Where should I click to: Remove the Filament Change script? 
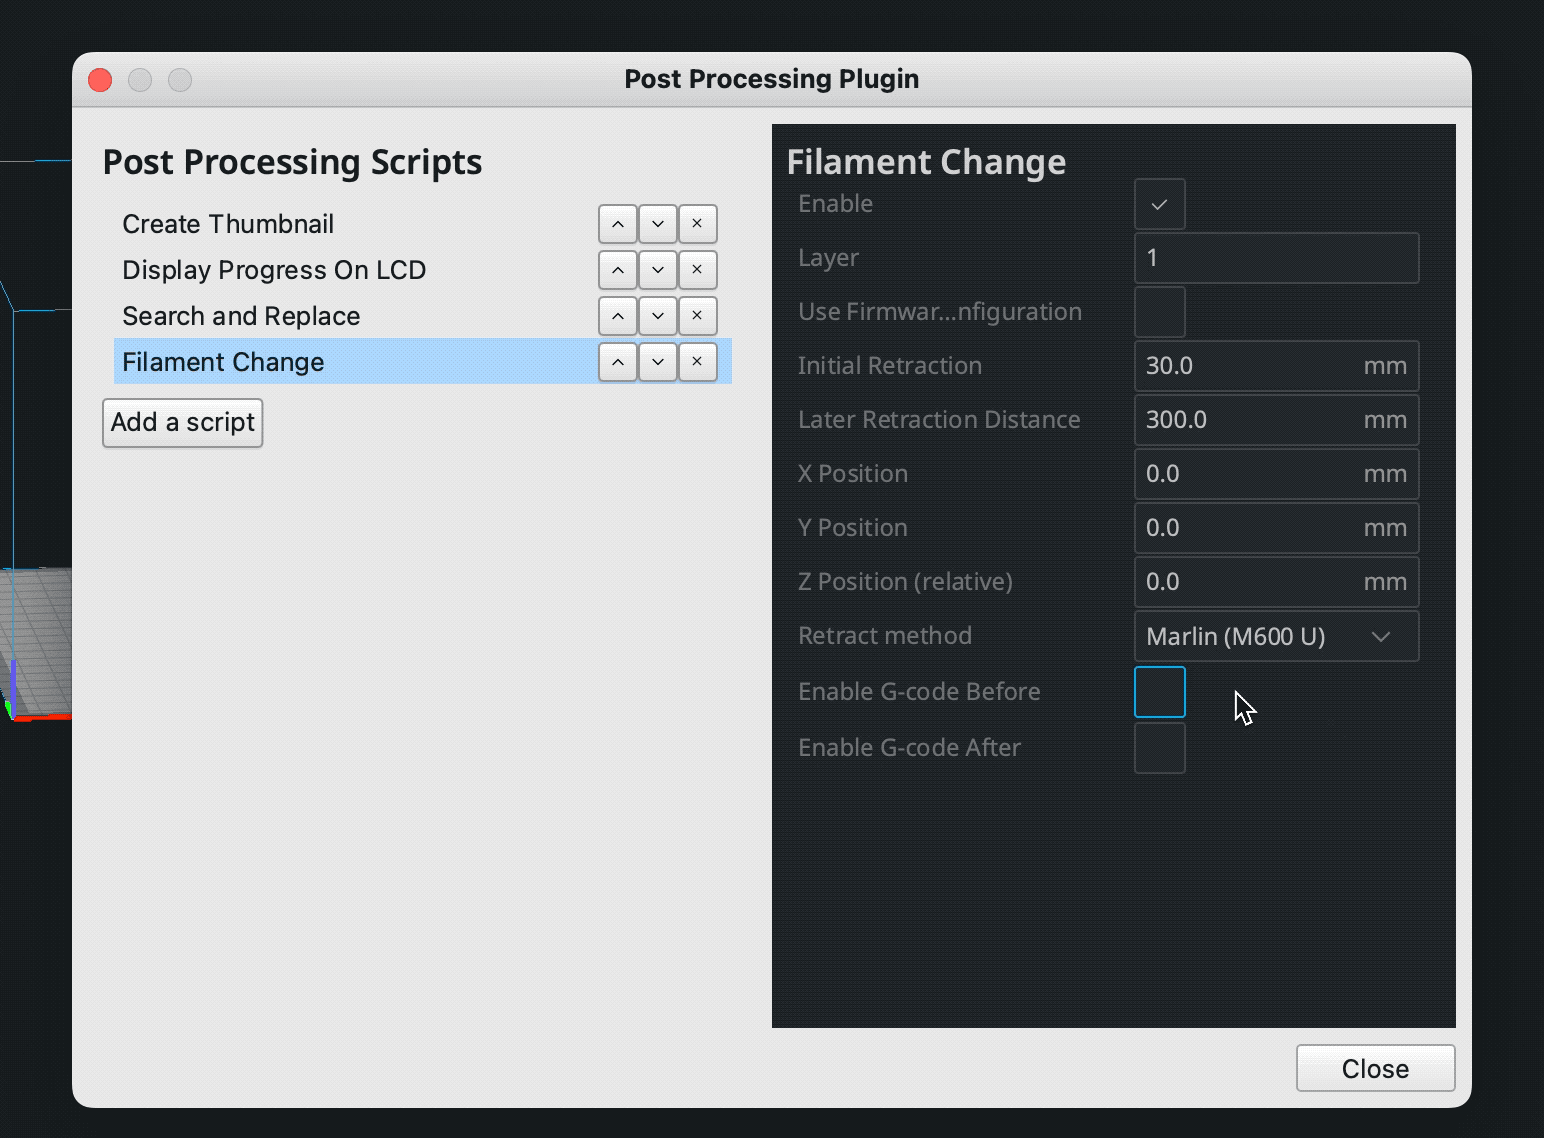pyautogui.click(x=697, y=362)
